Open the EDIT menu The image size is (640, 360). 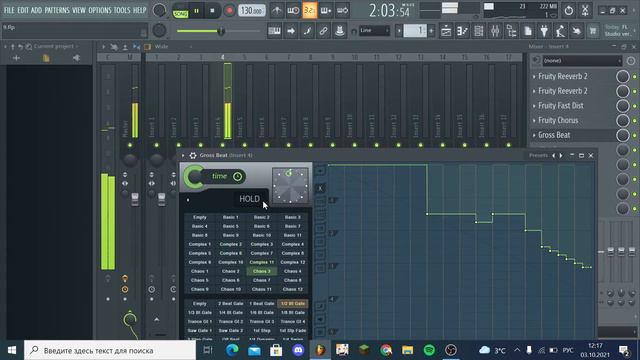[x=24, y=10]
